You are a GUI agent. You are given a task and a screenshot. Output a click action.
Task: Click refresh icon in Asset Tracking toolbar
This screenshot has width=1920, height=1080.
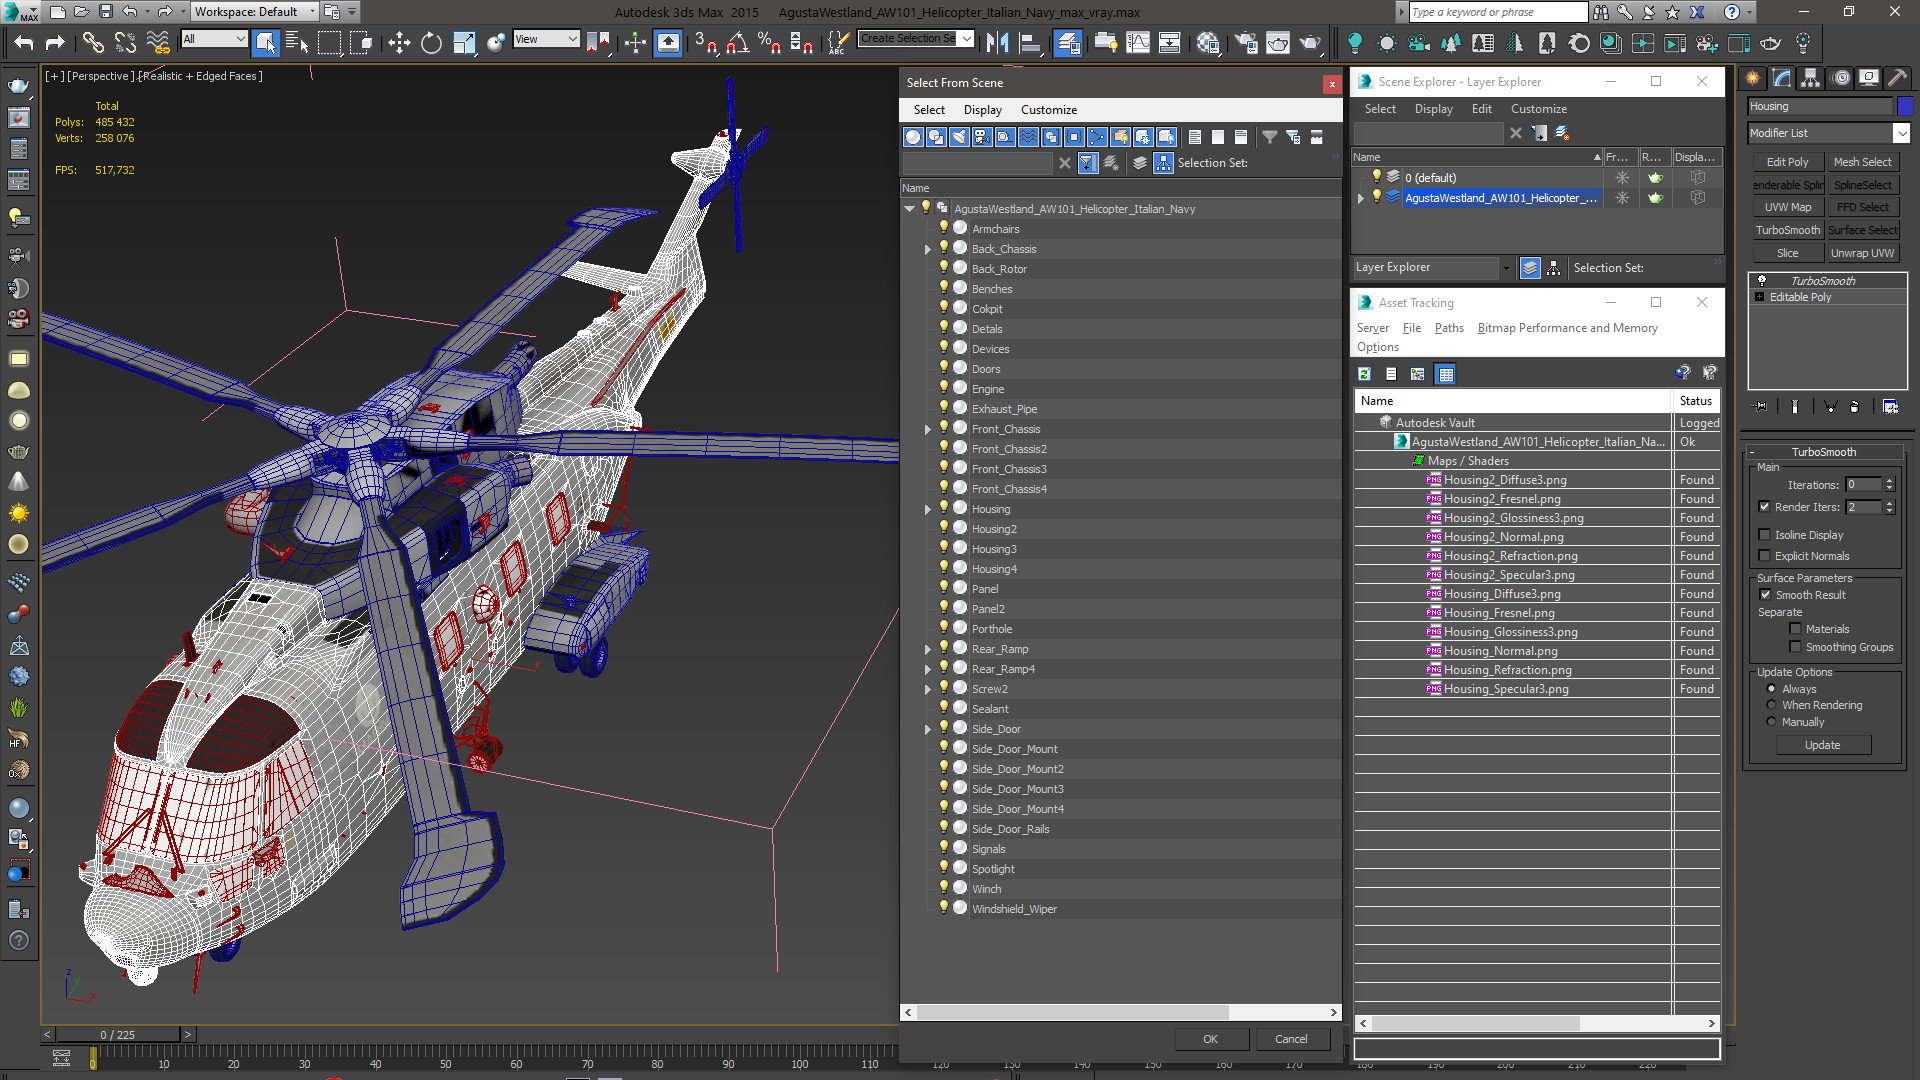1364,374
